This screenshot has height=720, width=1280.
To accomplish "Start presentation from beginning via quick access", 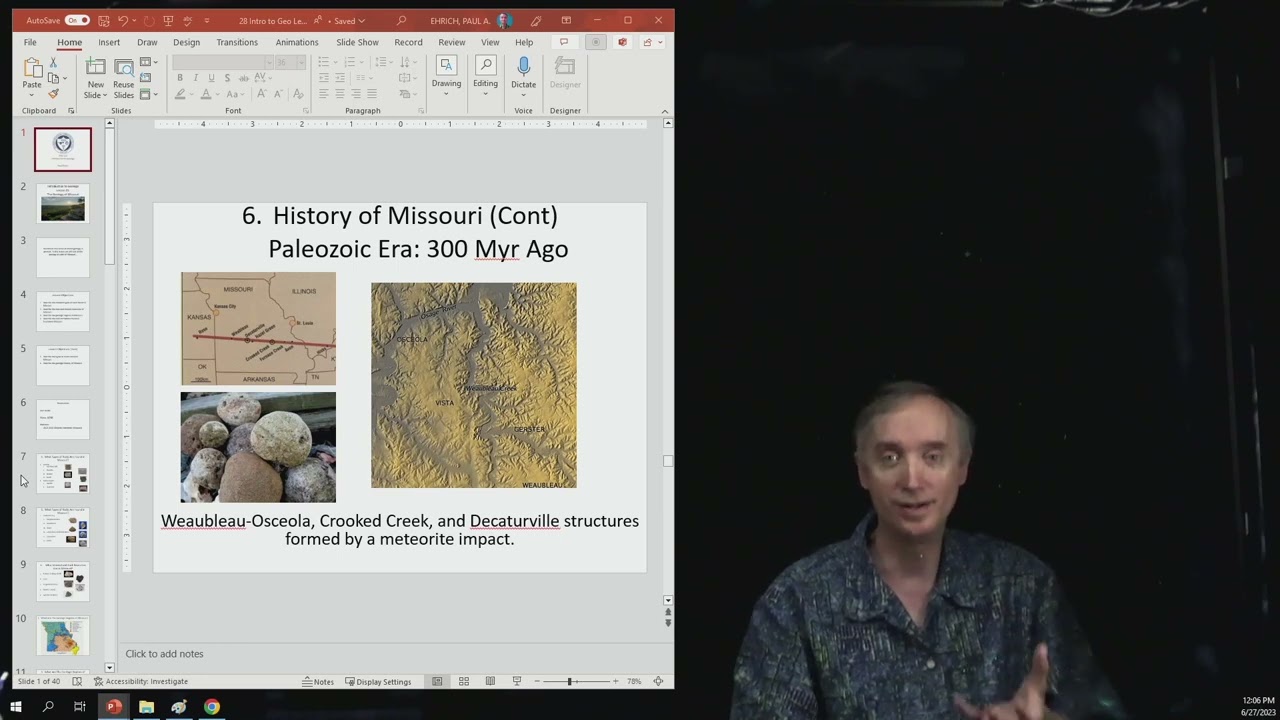I will coord(168,20).
